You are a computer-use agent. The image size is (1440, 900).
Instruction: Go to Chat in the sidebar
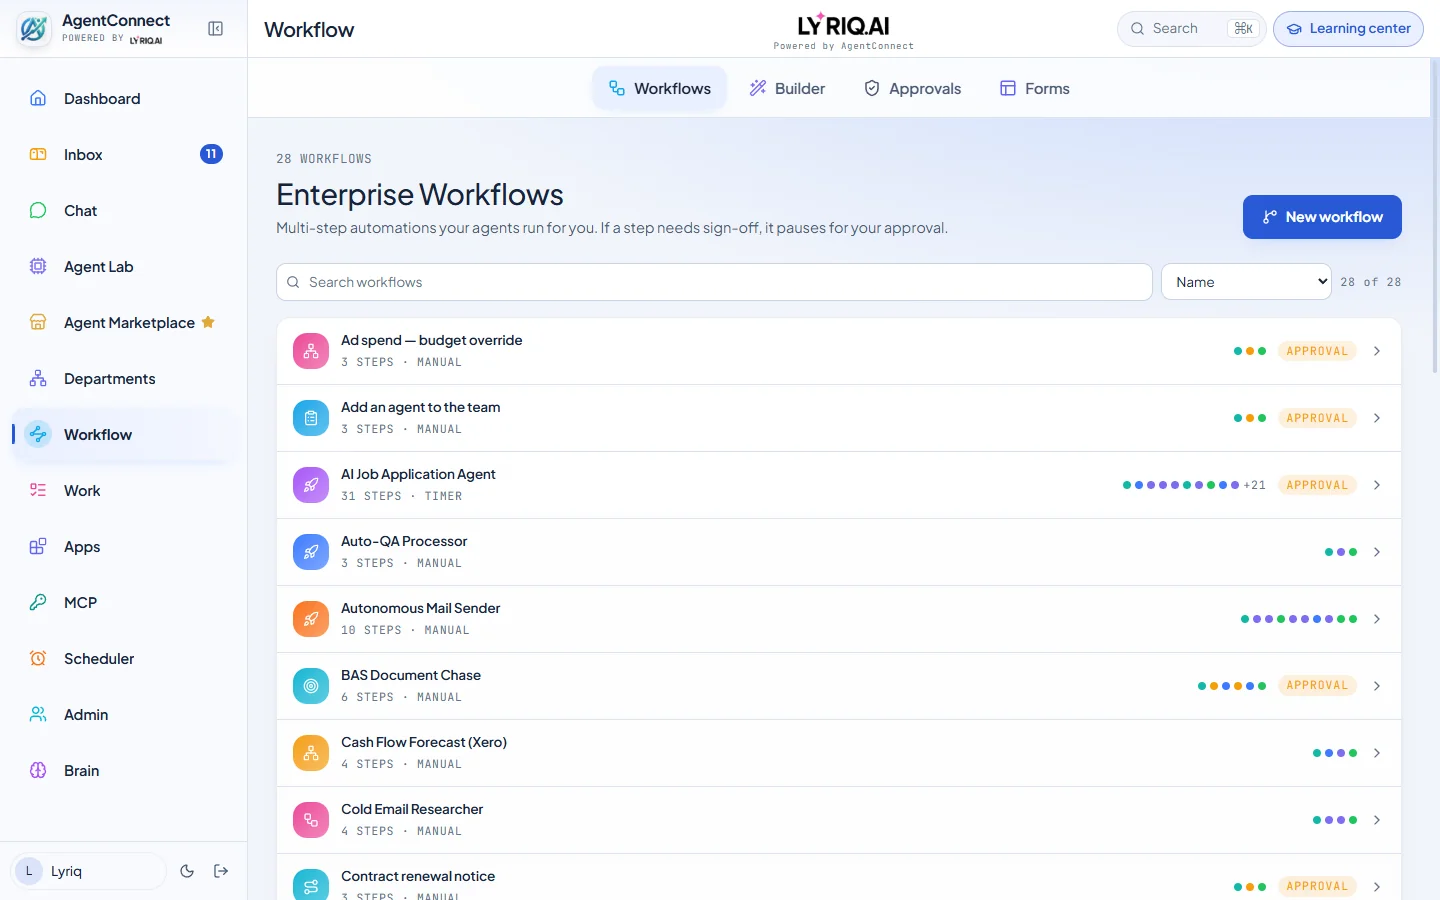[x=124, y=210]
